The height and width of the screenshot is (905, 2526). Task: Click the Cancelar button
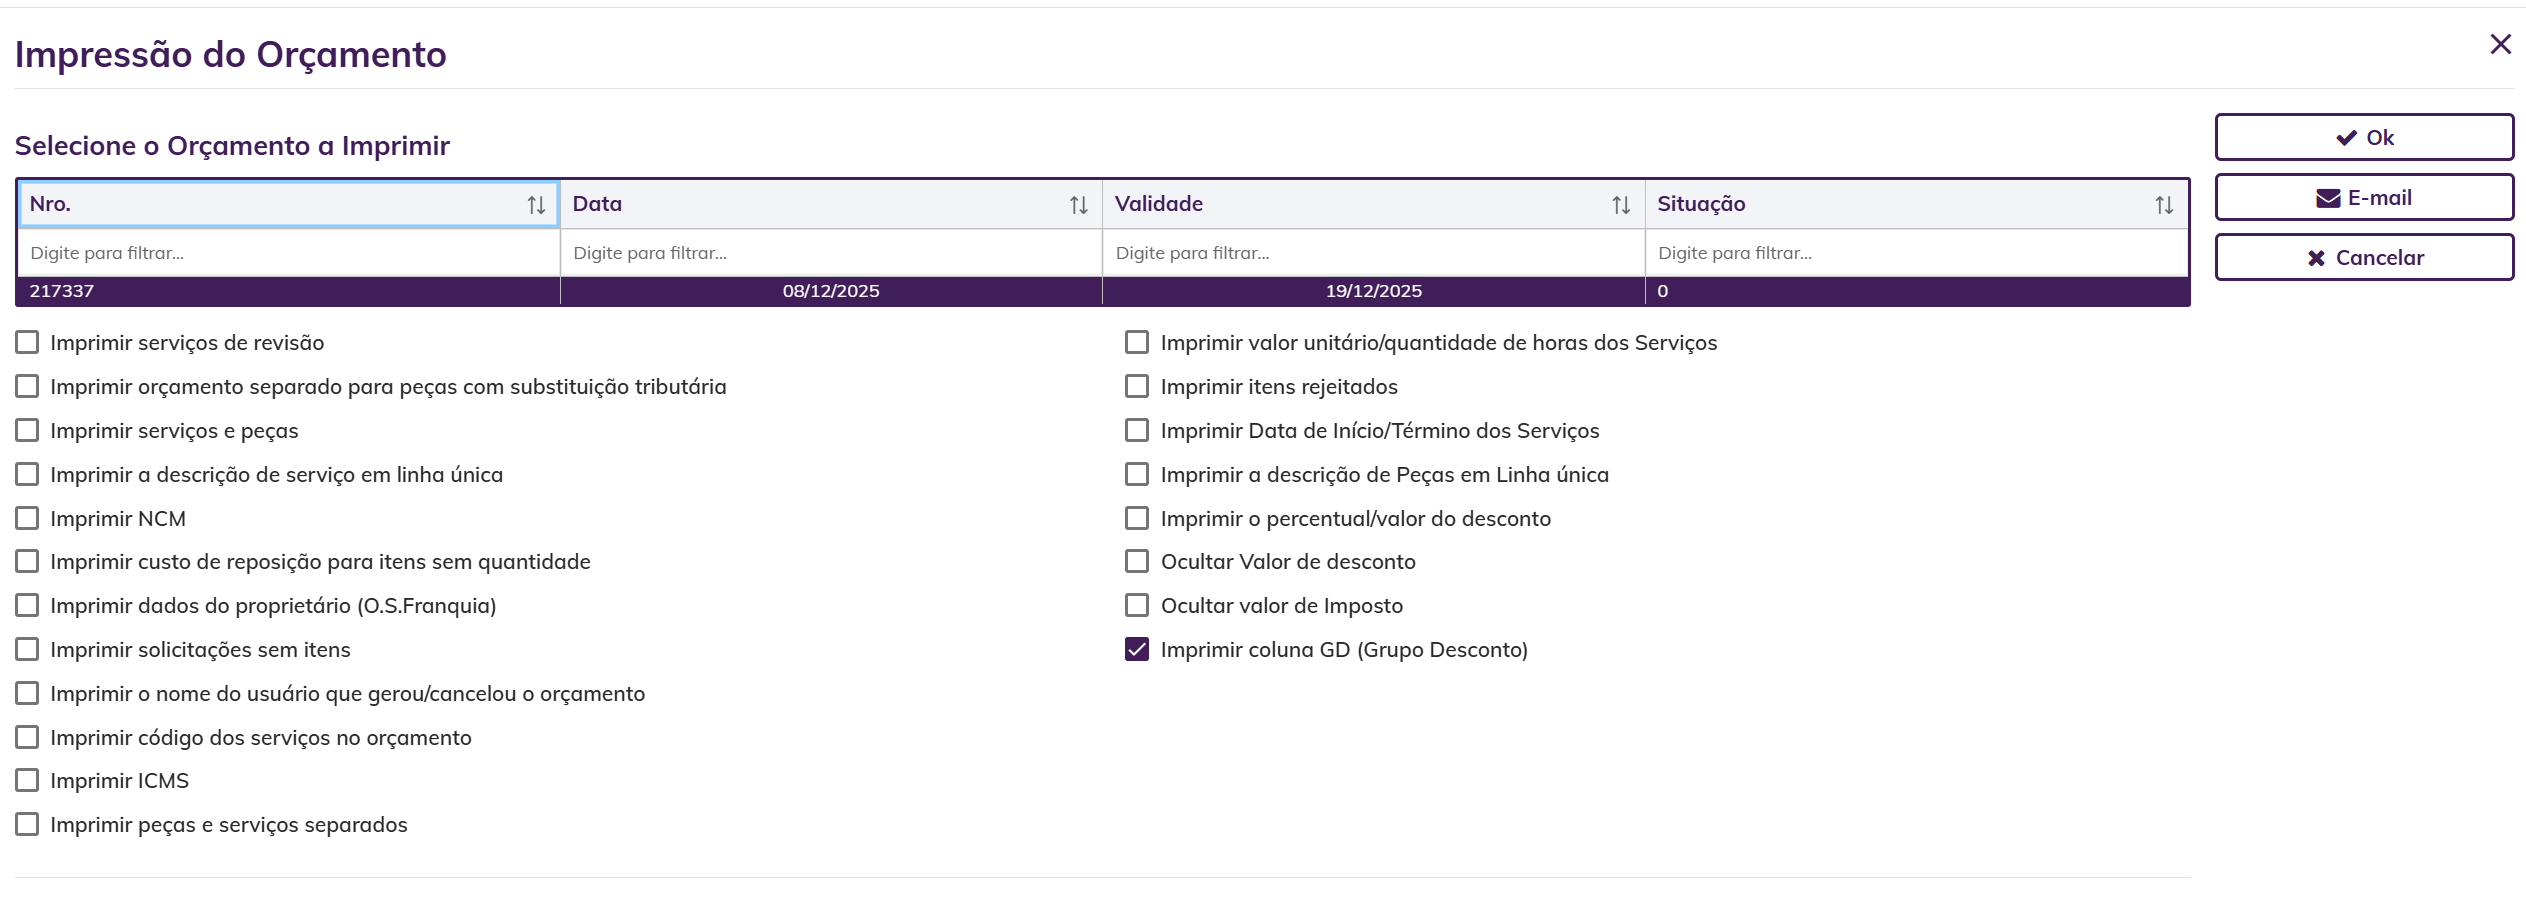[x=2363, y=258]
